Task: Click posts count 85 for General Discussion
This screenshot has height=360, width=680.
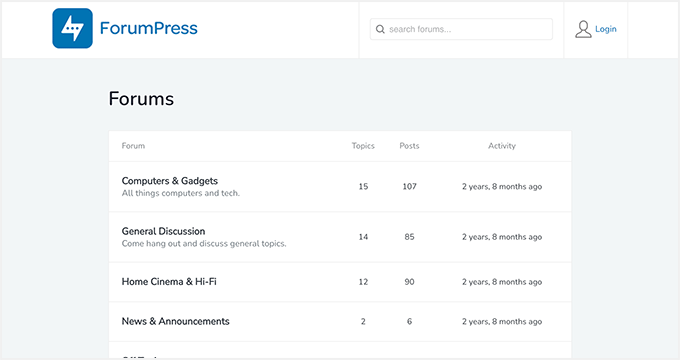Action: point(409,237)
